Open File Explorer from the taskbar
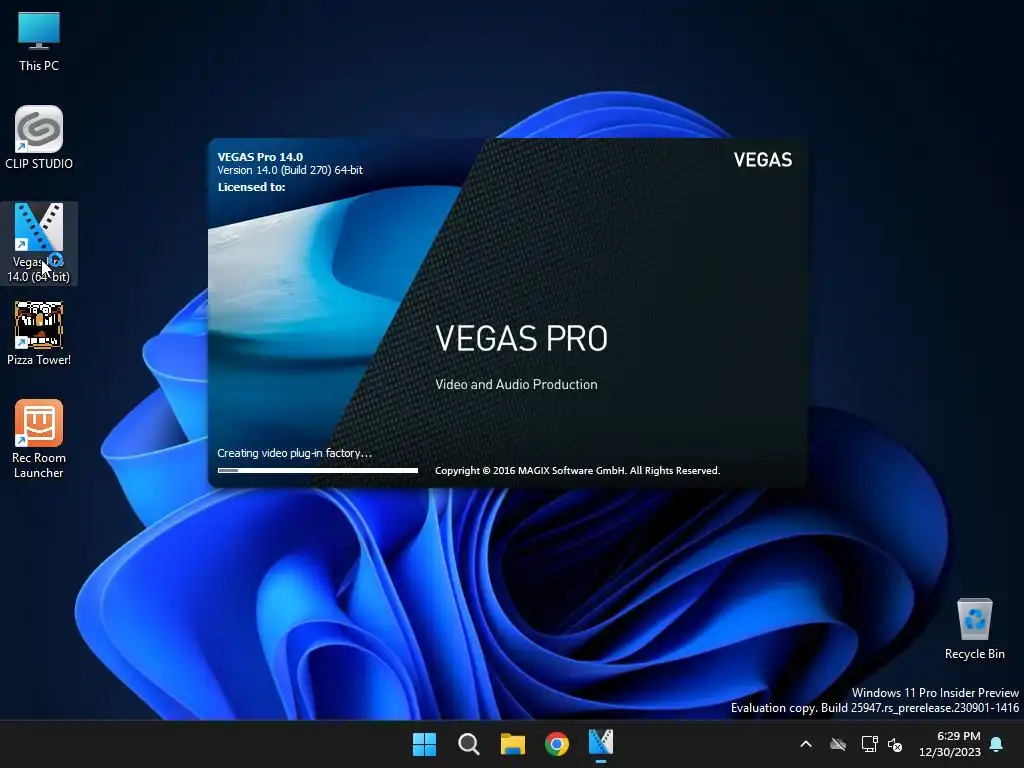Screen dimensions: 1024x768 [x=513, y=744]
